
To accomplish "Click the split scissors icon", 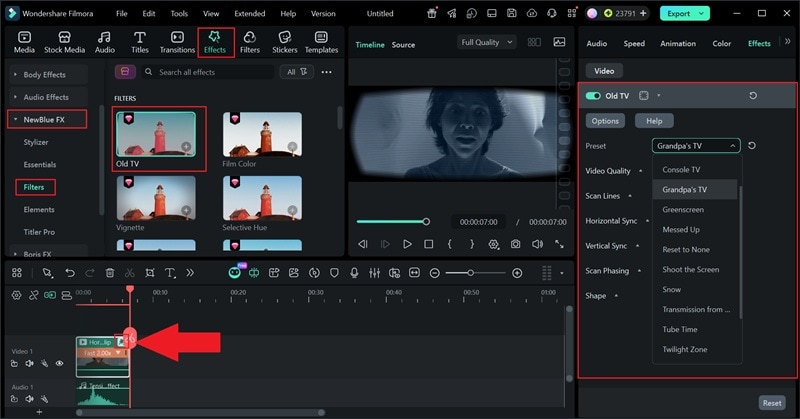I will coord(130,273).
